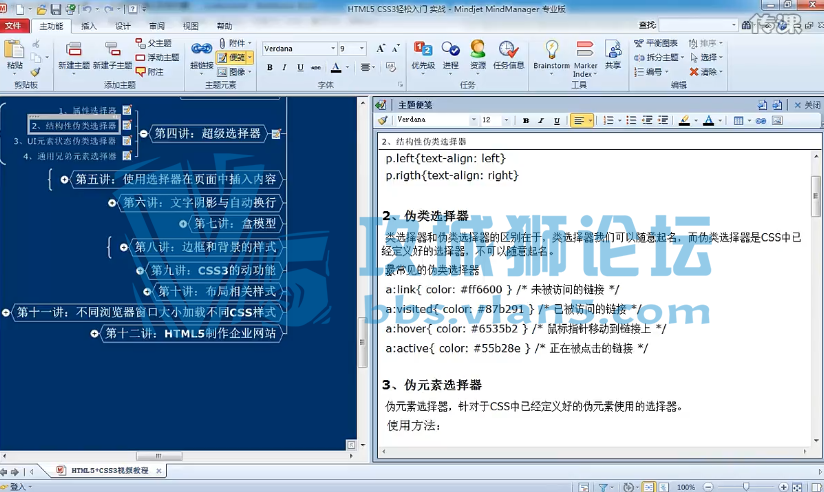This screenshot has width=824, height=492.
Task: Toggle Italic in ribbon font group
Action: [x=284, y=67]
